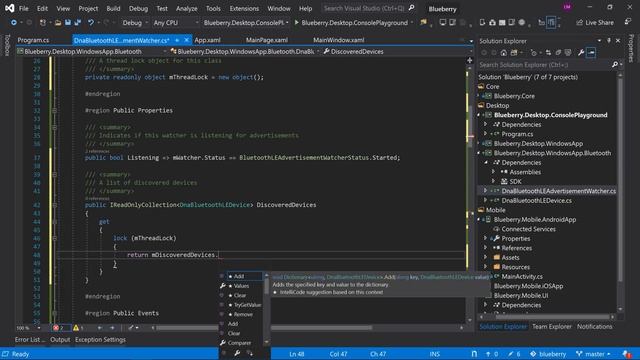Image resolution: width=640 pixels, height=360 pixels.
Task: Open the Debug configuration dropdown
Action: [x=135, y=23]
